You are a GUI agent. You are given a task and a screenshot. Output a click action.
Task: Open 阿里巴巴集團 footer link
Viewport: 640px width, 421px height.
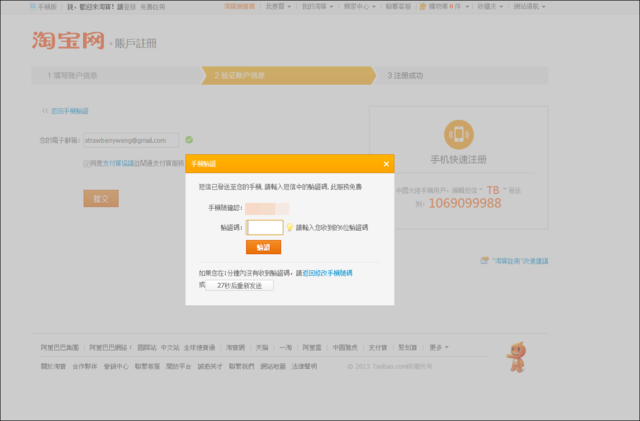60,347
